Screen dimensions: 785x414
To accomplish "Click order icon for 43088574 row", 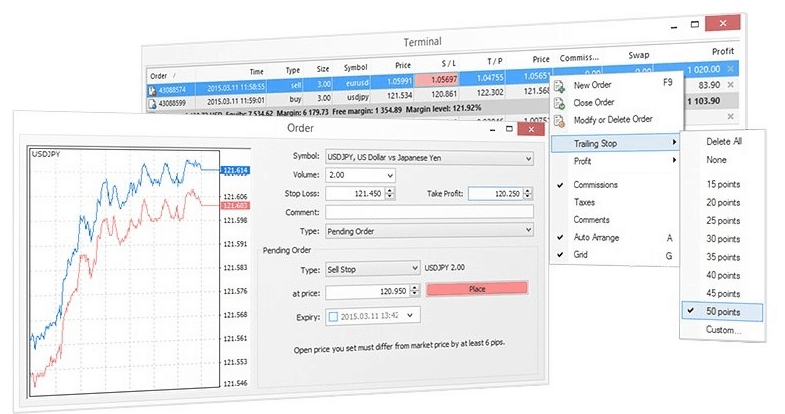I will click(x=152, y=91).
